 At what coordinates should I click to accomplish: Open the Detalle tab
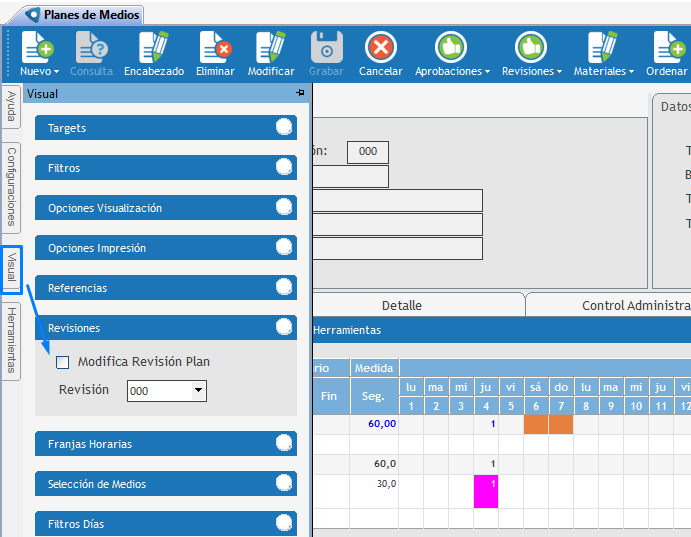point(402,305)
